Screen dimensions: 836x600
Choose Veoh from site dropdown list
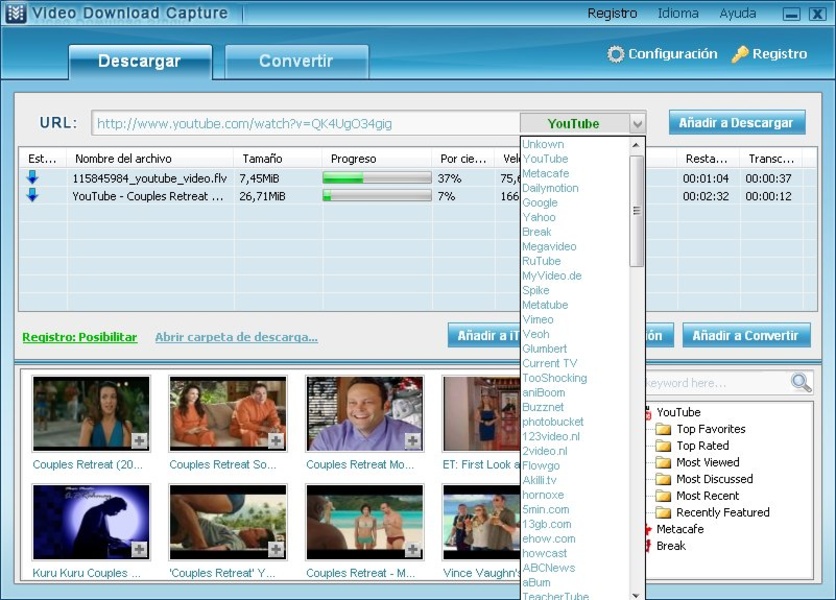click(x=535, y=334)
